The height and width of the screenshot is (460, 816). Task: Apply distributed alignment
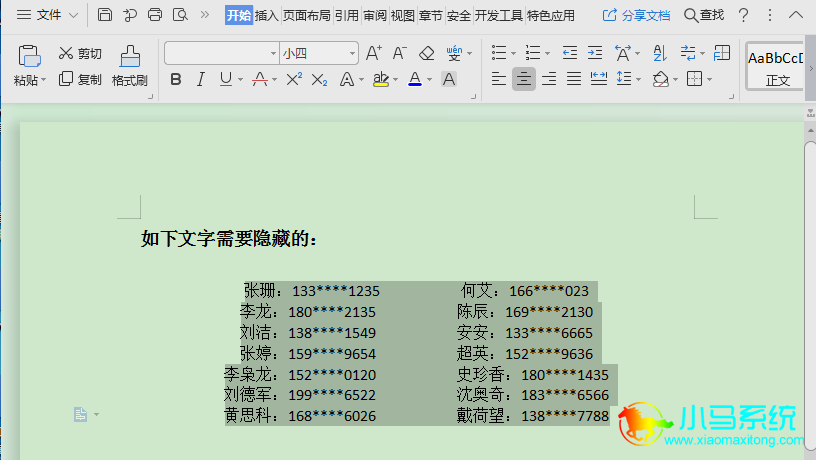click(x=599, y=79)
